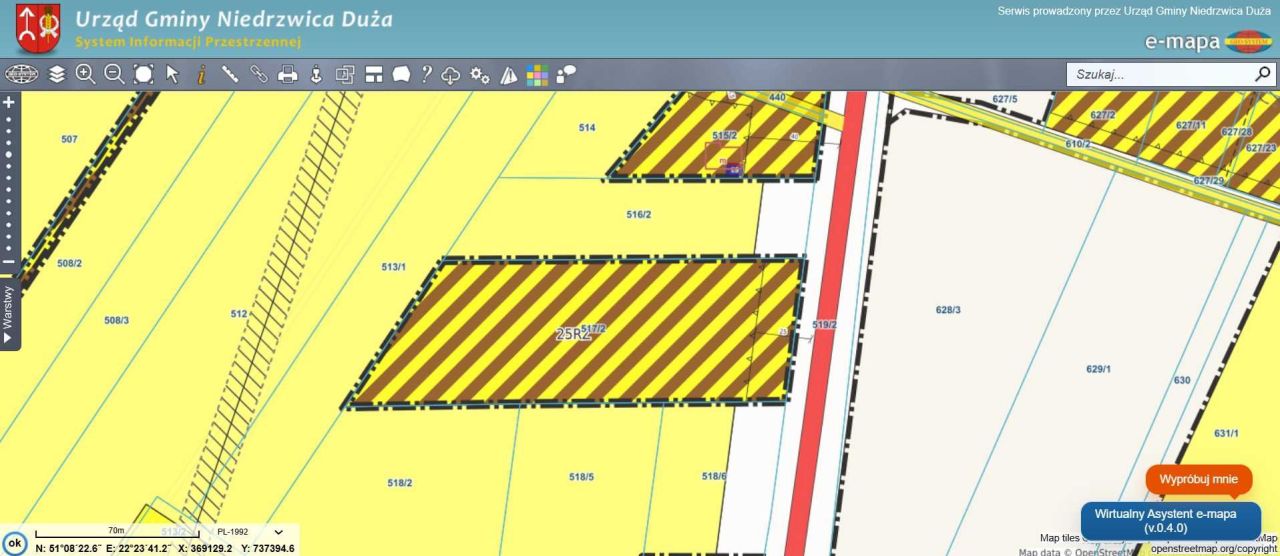Select the arrow pointer tool
1280x556 pixels.
point(172,74)
